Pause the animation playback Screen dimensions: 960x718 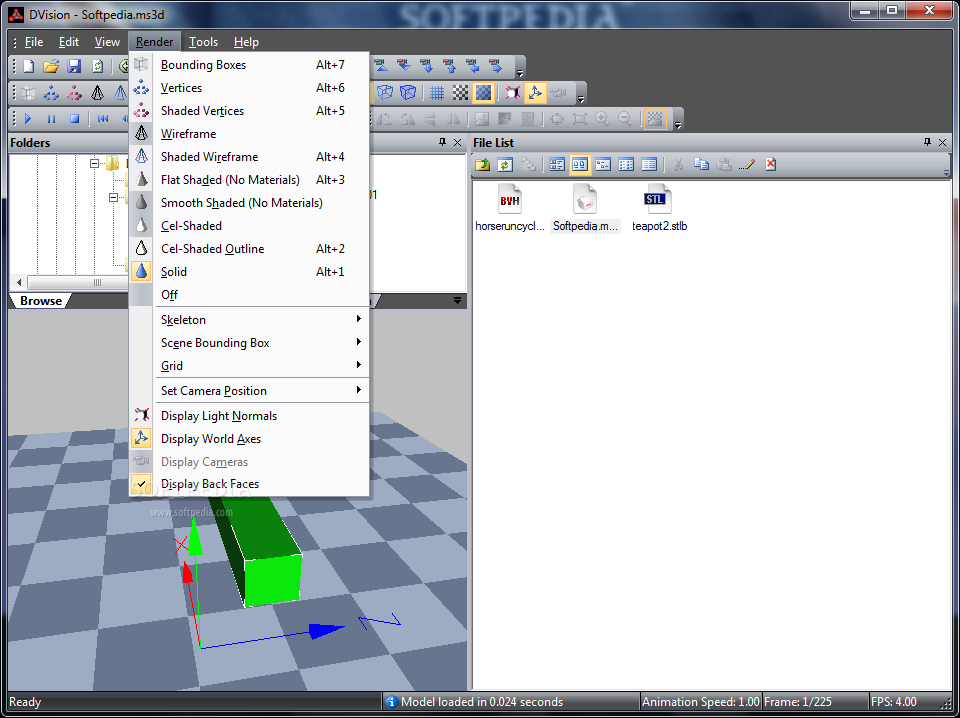[x=51, y=119]
